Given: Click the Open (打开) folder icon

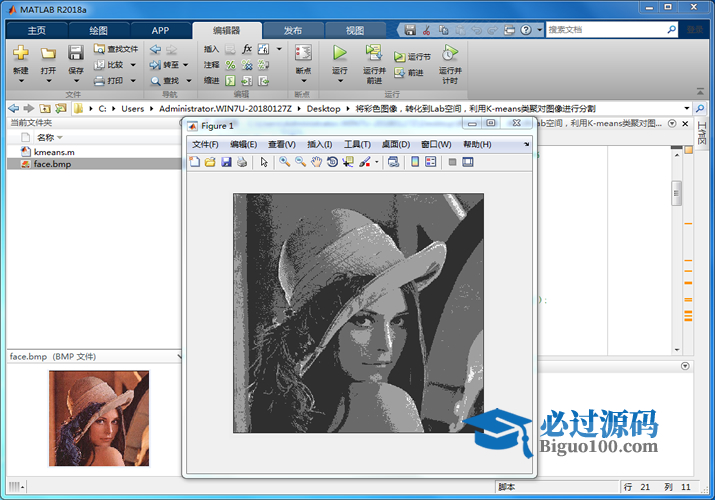Looking at the screenshot, I should pyautogui.click(x=48, y=53).
